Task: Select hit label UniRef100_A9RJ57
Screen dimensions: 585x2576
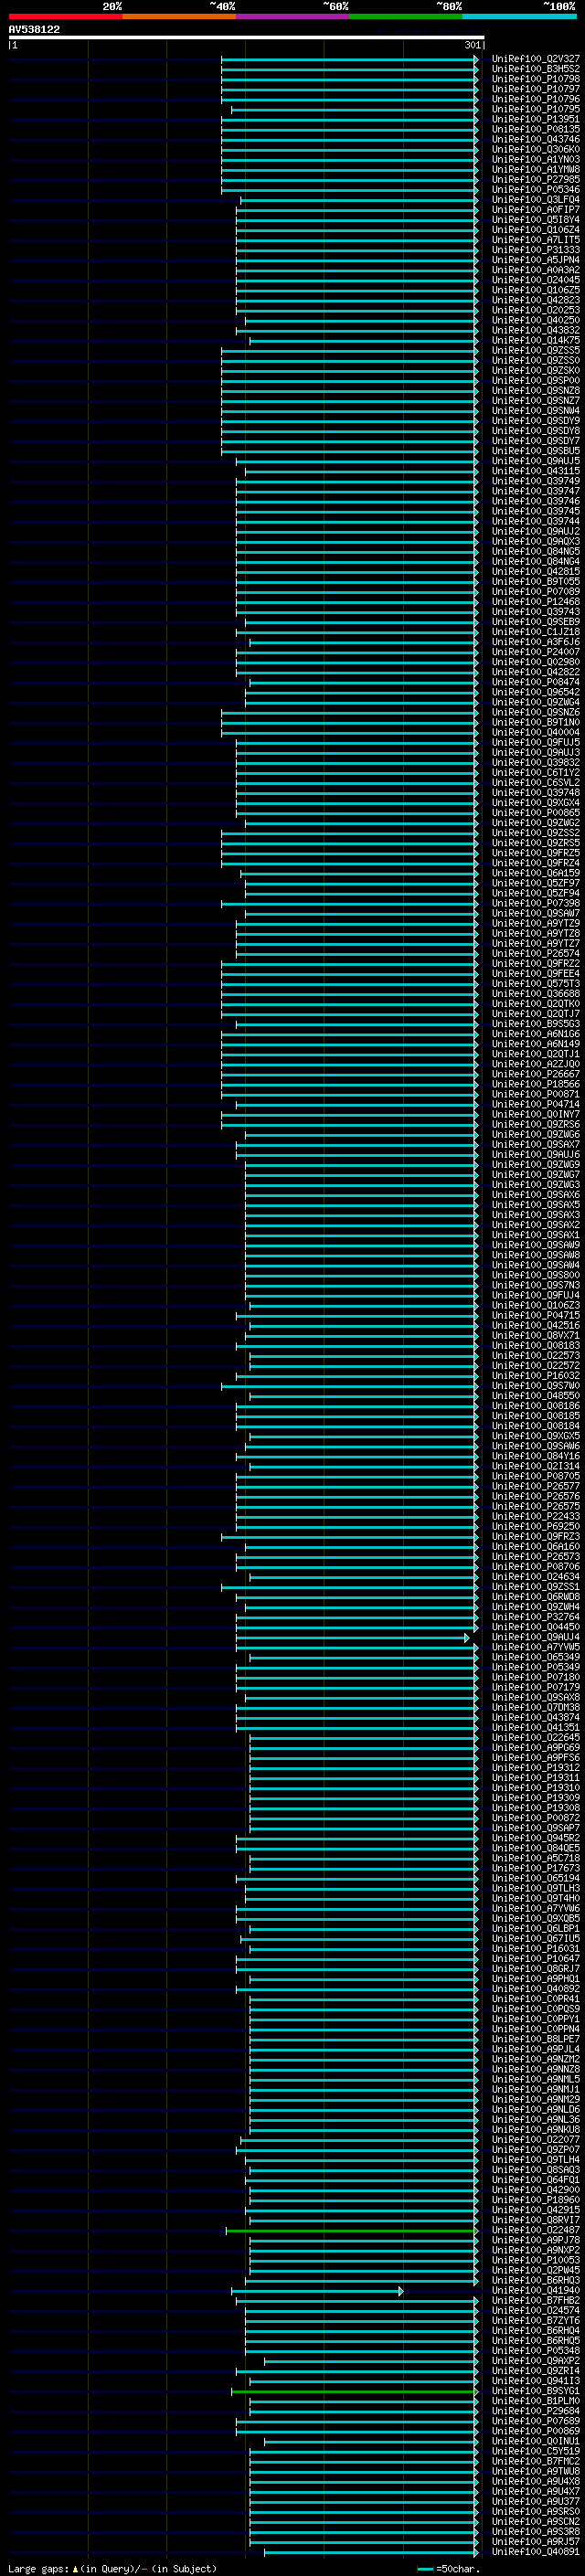Action: click(x=536, y=2541)
